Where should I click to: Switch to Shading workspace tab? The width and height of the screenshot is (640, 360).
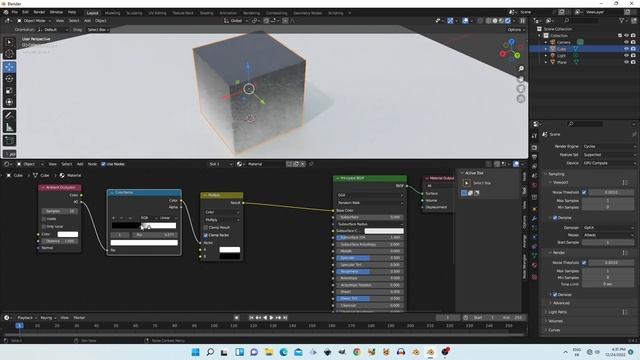207,13
